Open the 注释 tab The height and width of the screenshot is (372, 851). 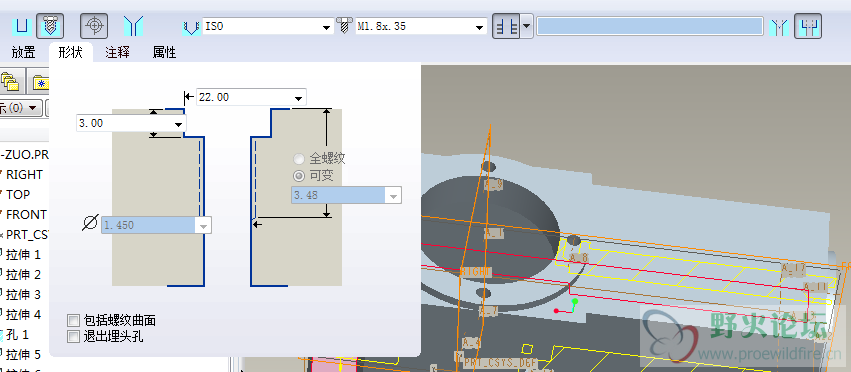[x=117, y=53]
